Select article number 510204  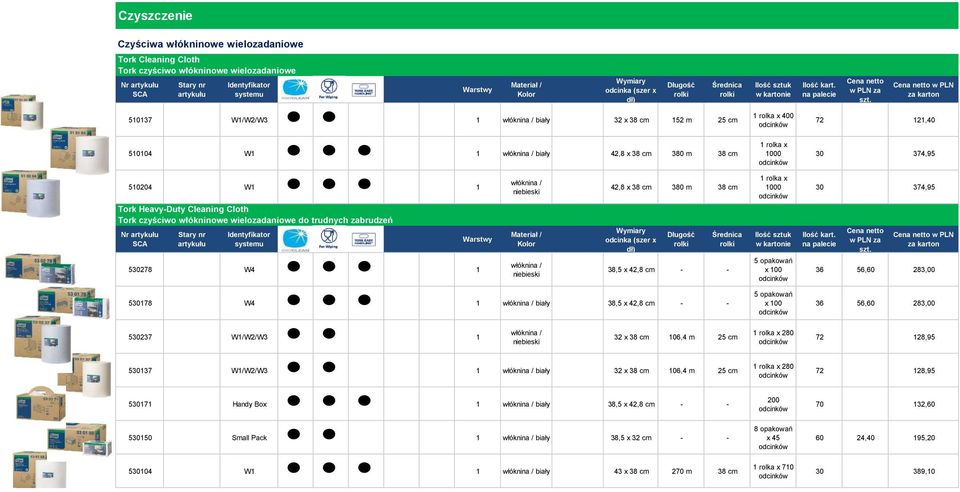click(140, 187)
